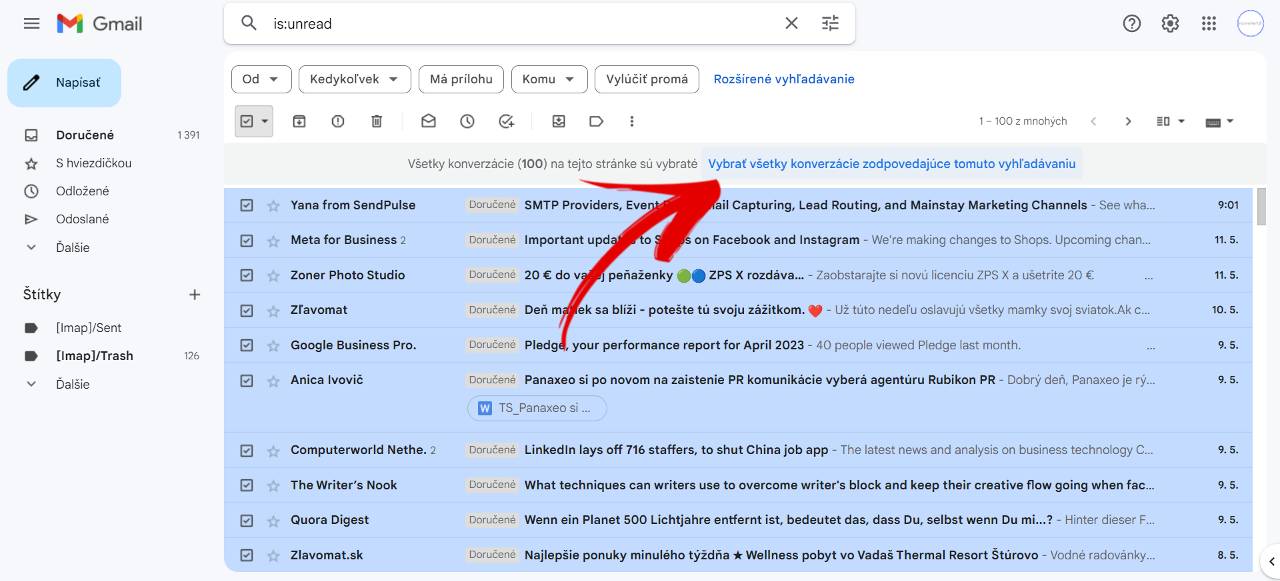This screenshot has height=581, width=1280.
Task: Click the search magnifier icon
Action: [249, 23]
